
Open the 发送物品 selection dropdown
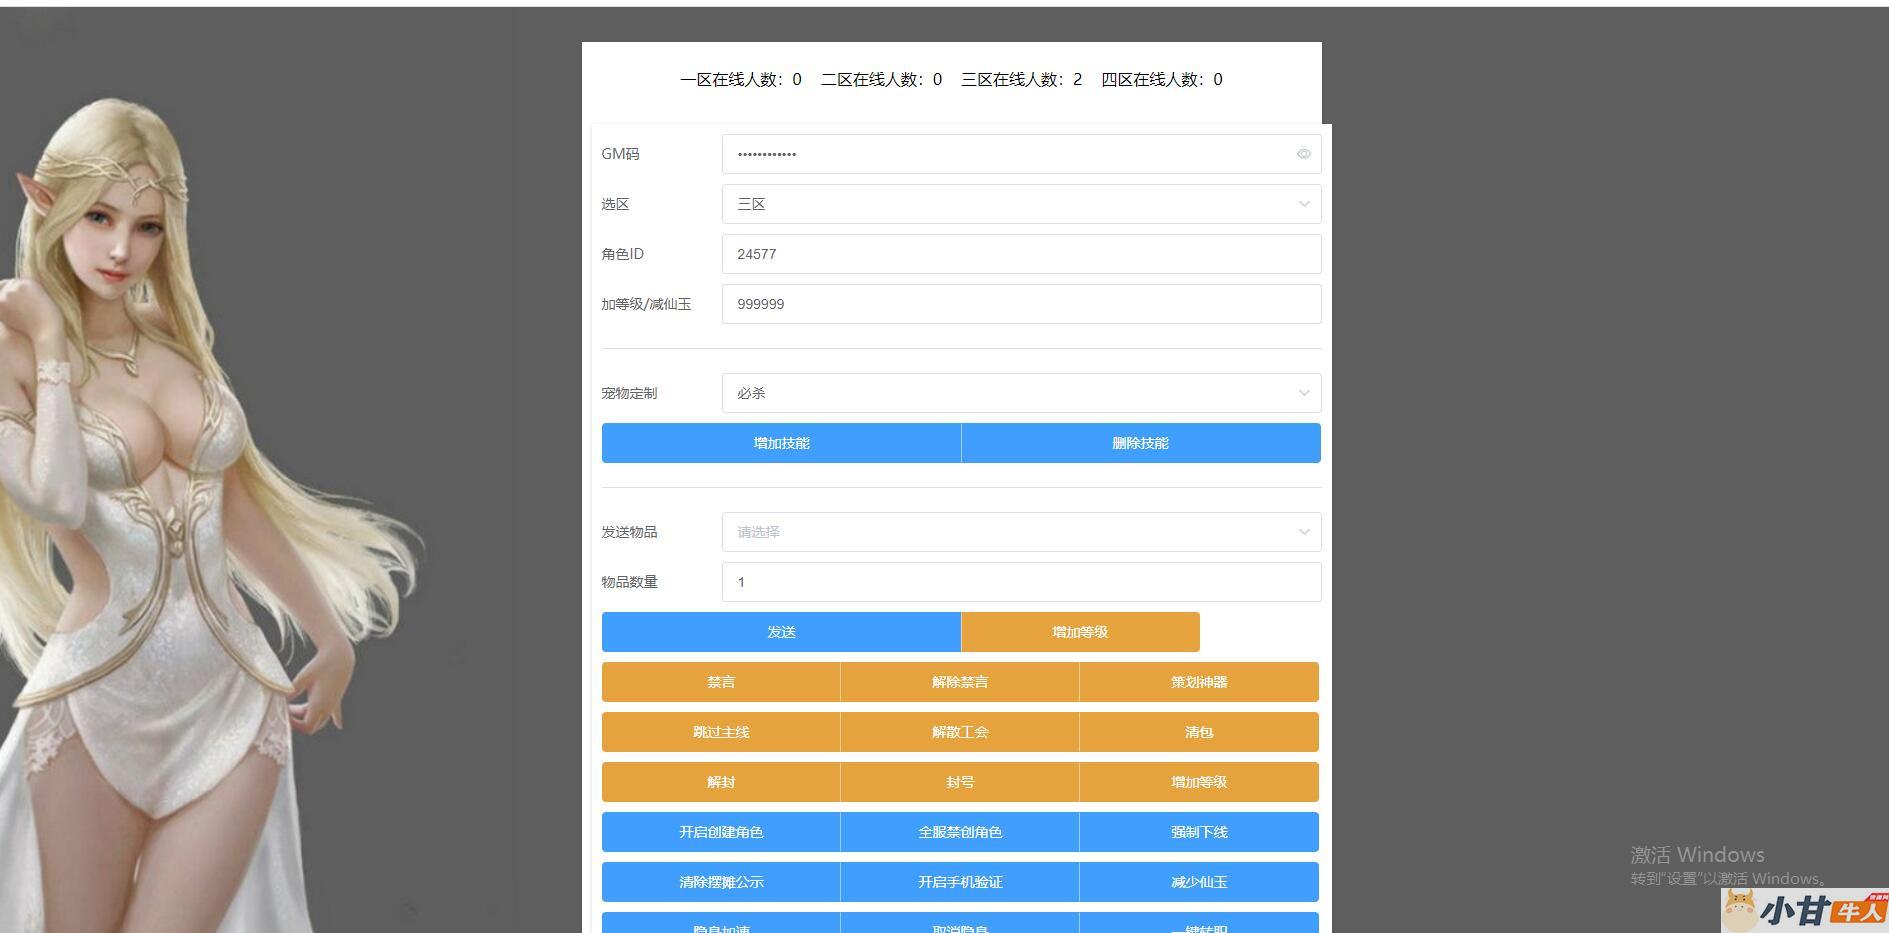point(1020,532)
